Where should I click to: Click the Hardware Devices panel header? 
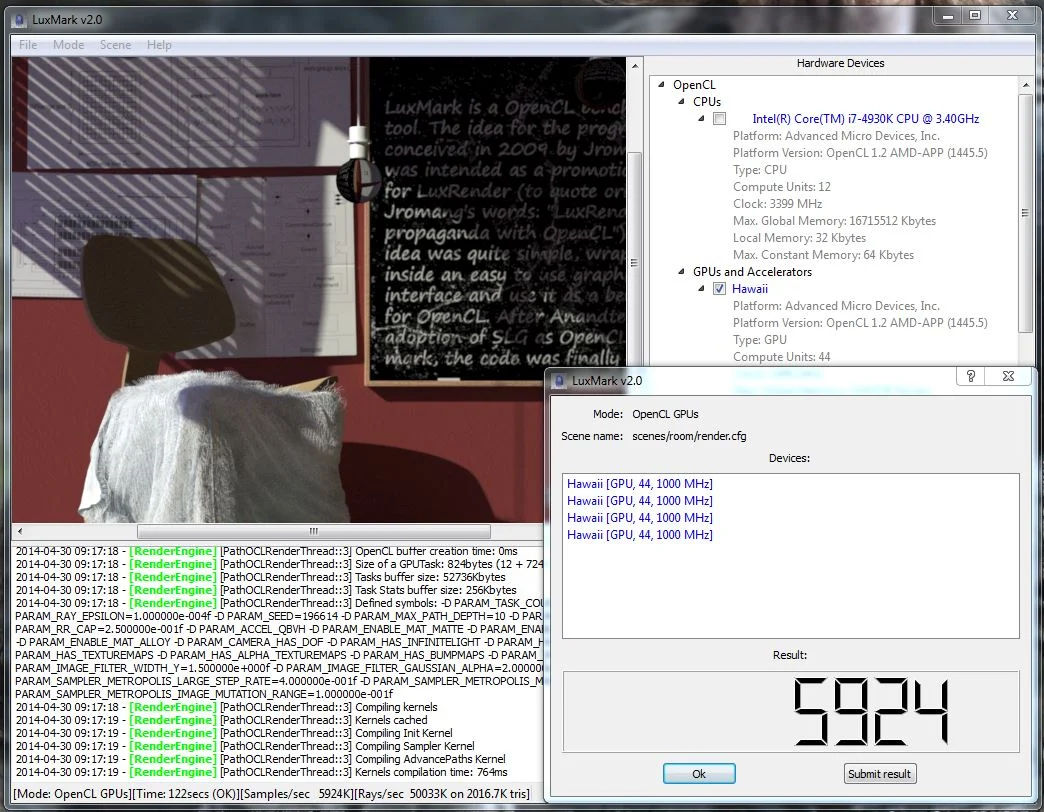tap(840, 63)
